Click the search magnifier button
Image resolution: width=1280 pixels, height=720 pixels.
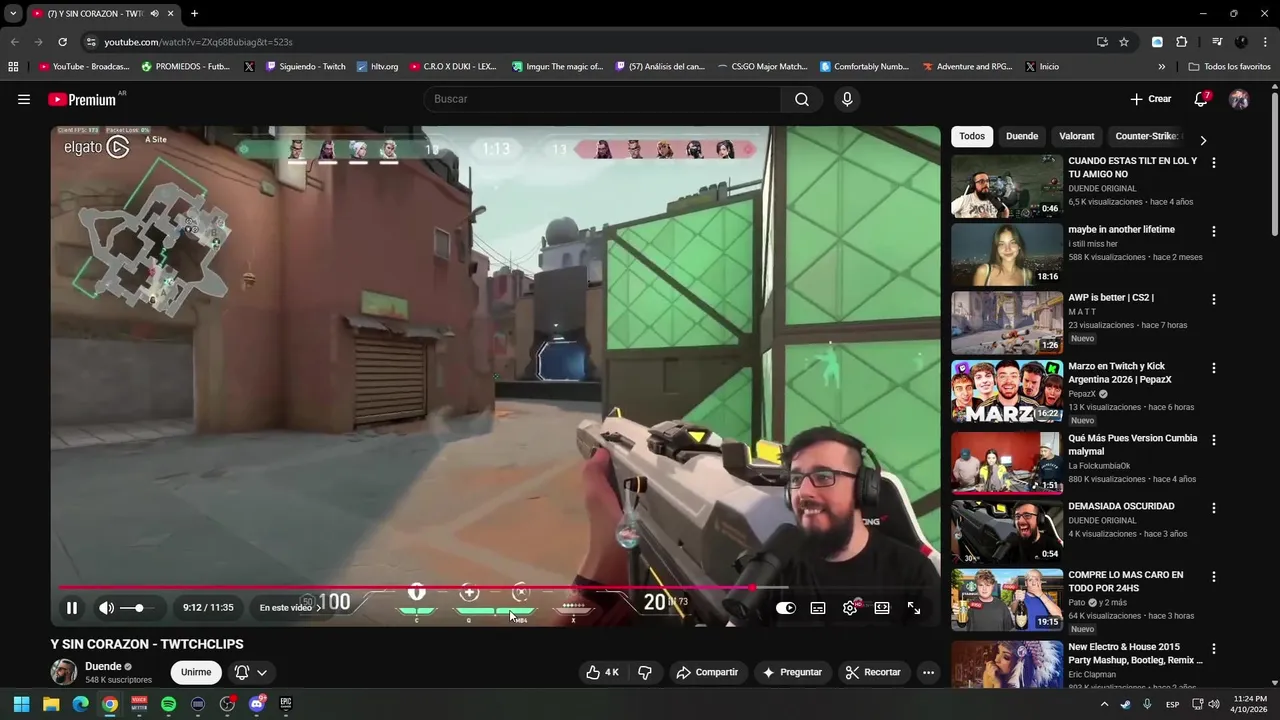(802, 99)
